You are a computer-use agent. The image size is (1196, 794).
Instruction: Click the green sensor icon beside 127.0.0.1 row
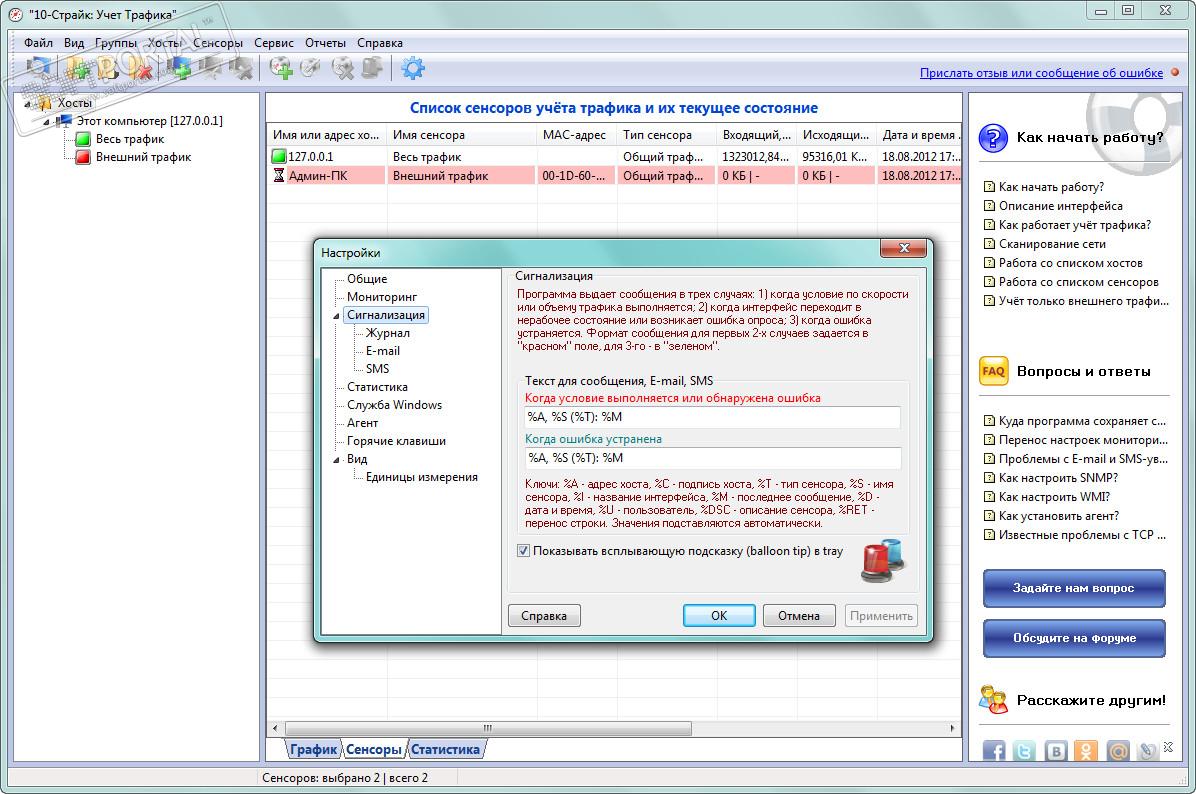click(x=278, y=156)
